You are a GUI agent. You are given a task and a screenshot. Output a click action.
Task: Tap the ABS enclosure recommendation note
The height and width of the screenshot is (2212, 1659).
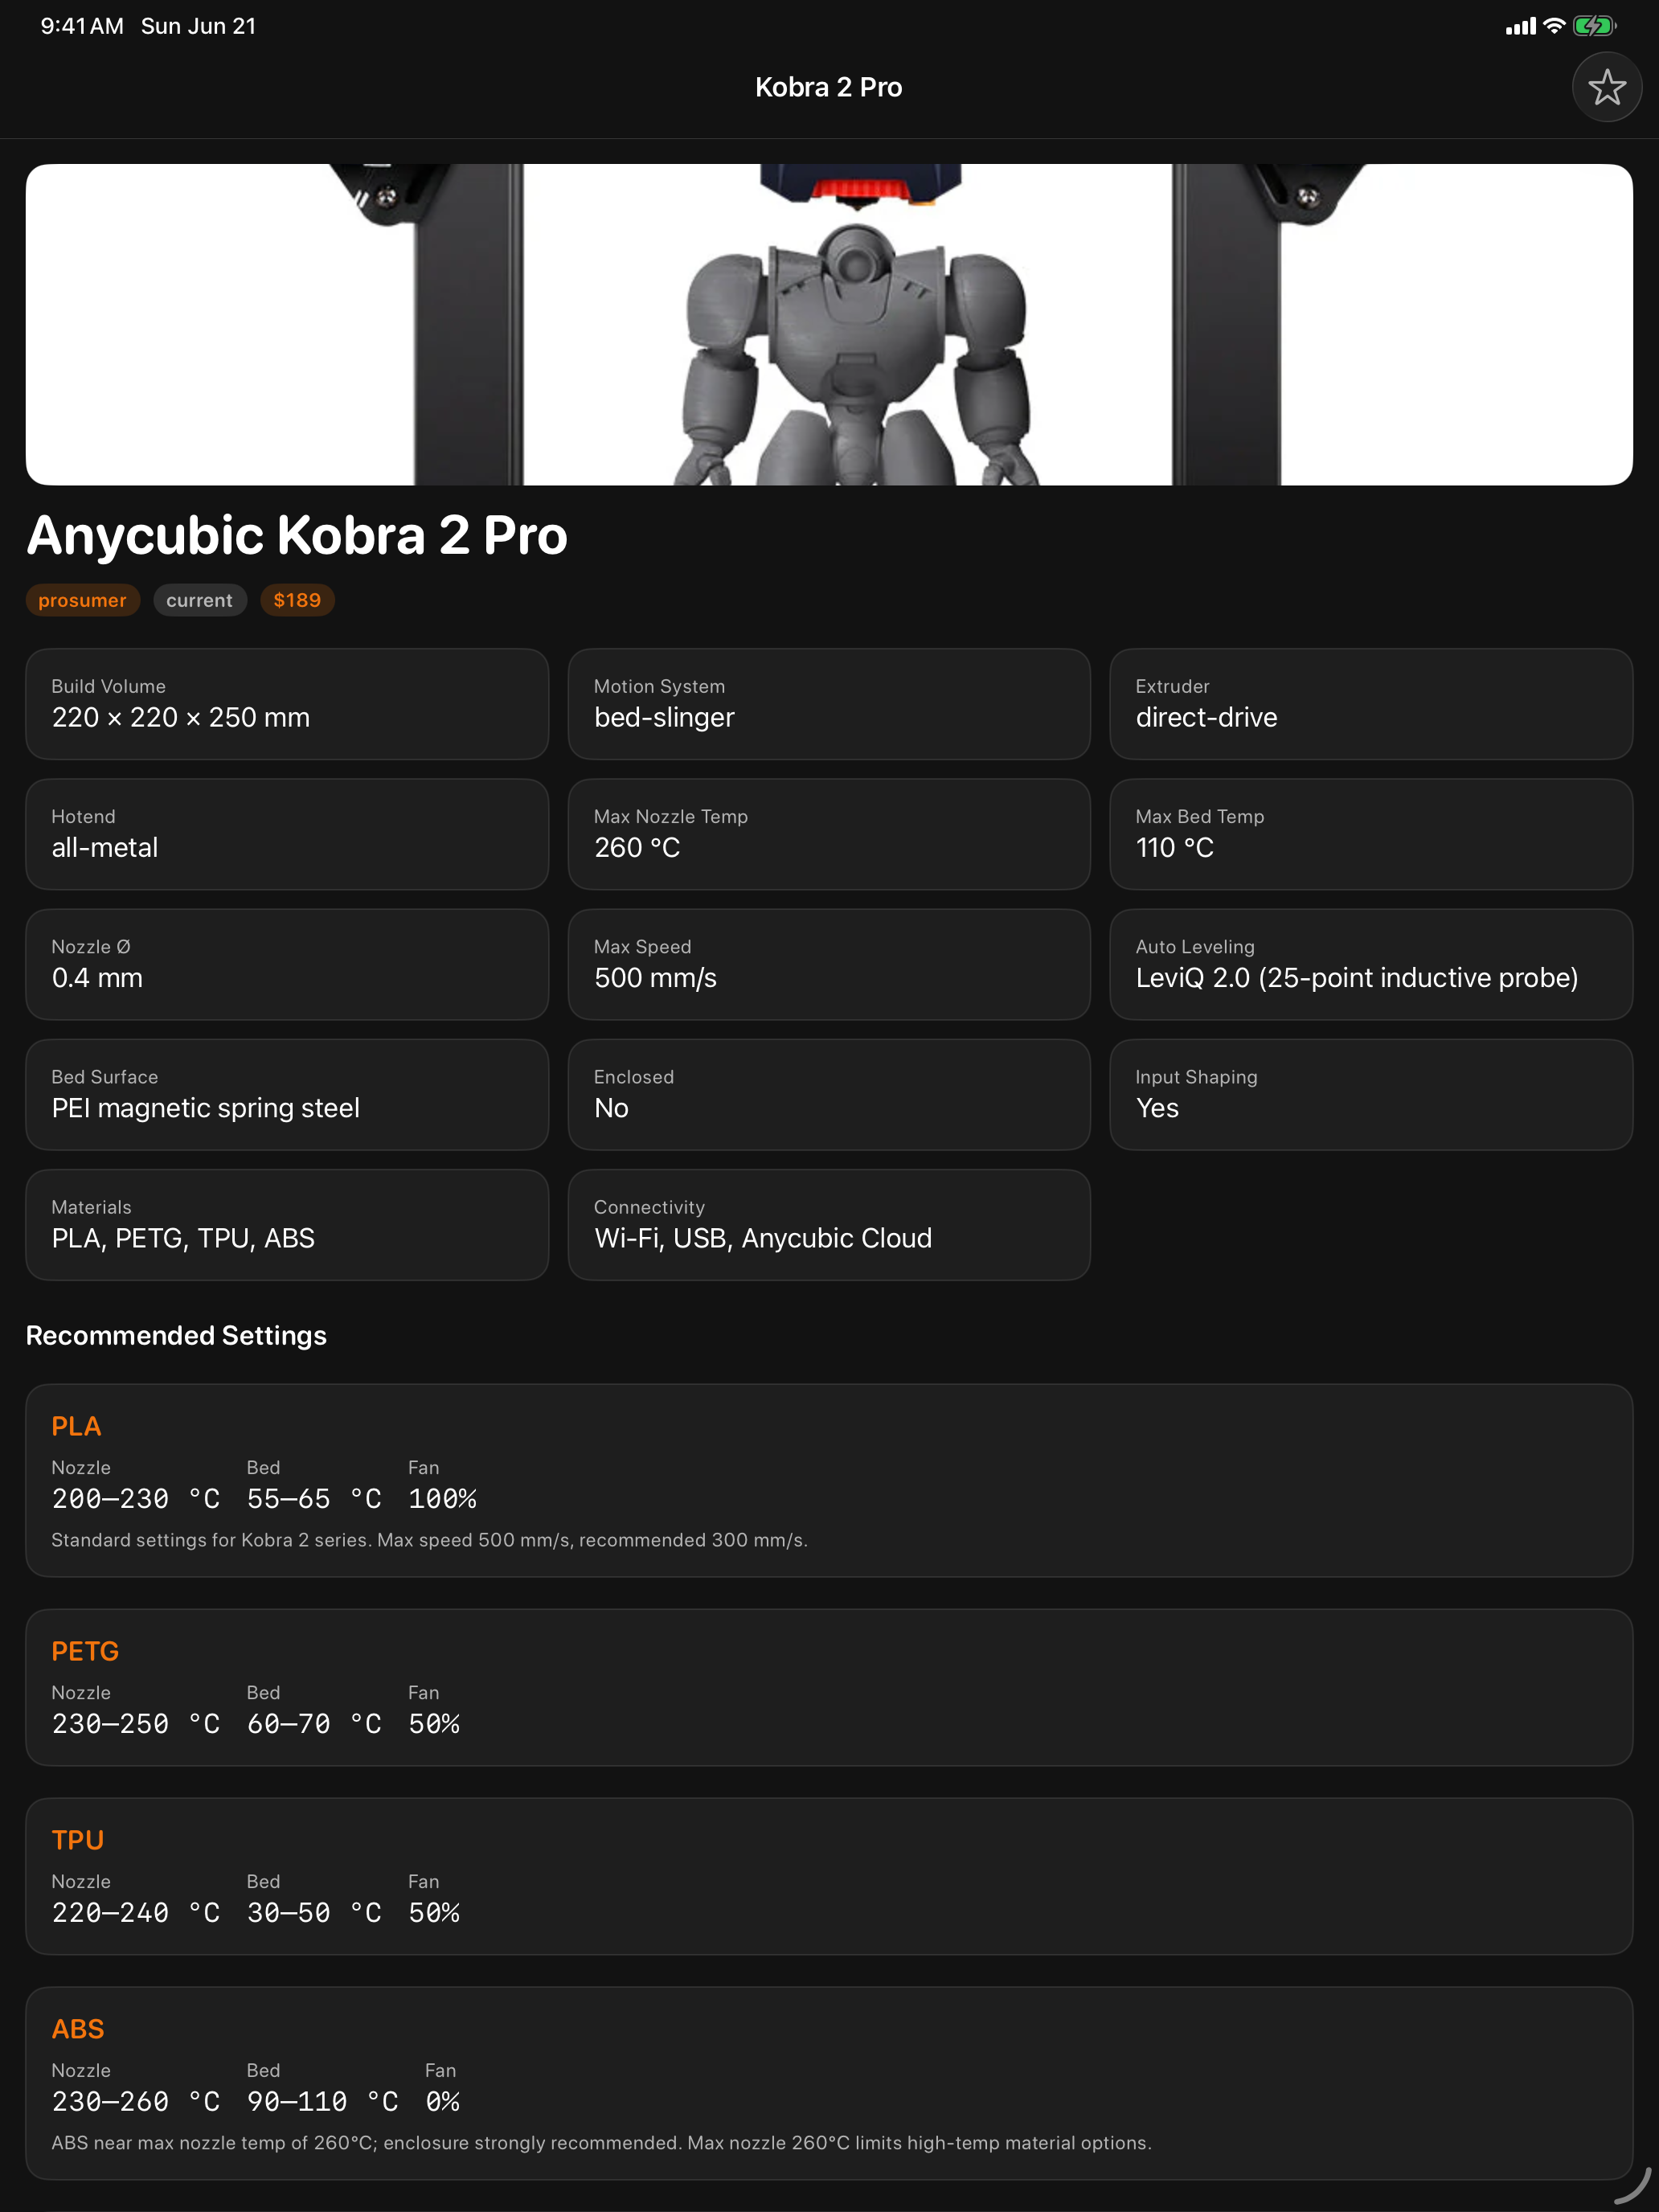601,2143
